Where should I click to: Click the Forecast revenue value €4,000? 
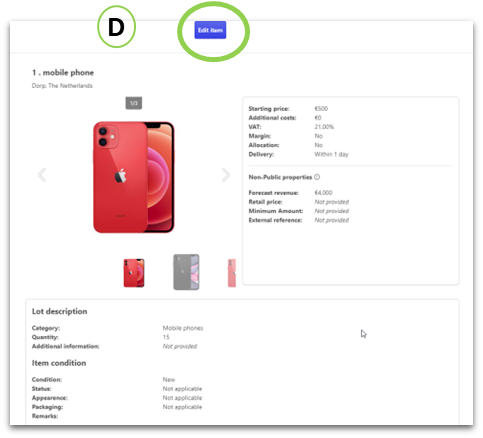point(323,193)
